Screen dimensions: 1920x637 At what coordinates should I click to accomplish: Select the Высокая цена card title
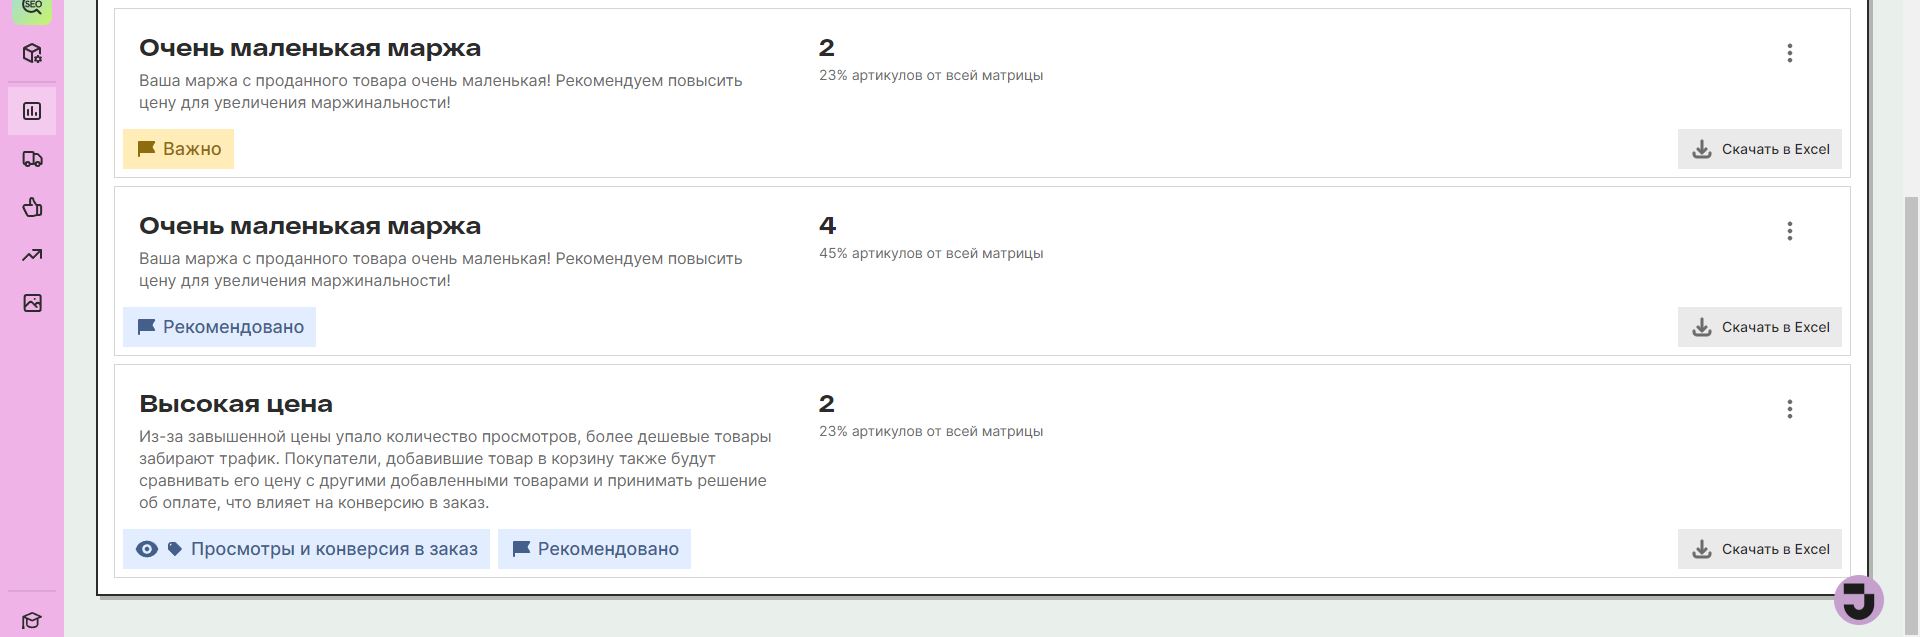[236, 403]
